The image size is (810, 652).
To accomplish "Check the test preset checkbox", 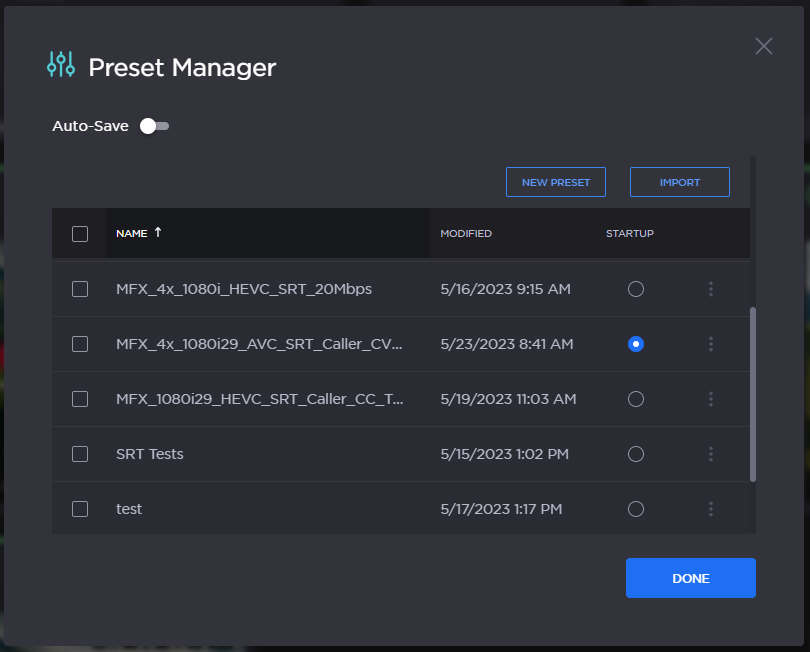I will point(80,508).
